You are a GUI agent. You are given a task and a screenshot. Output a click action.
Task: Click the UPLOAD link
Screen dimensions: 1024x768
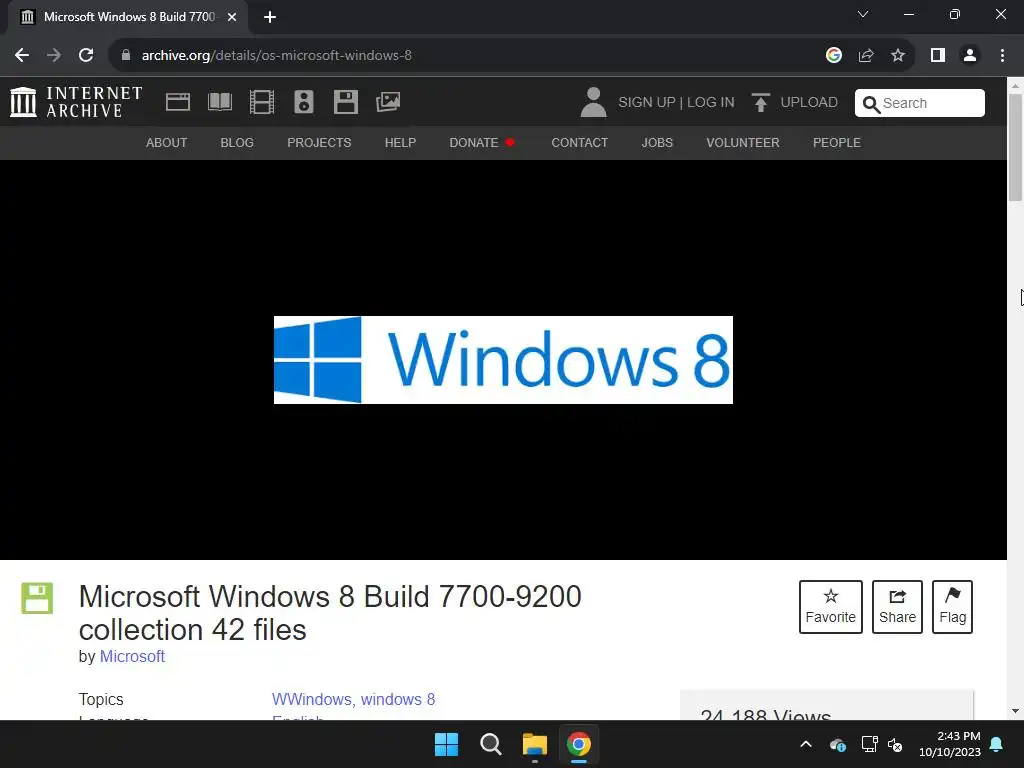808,103
